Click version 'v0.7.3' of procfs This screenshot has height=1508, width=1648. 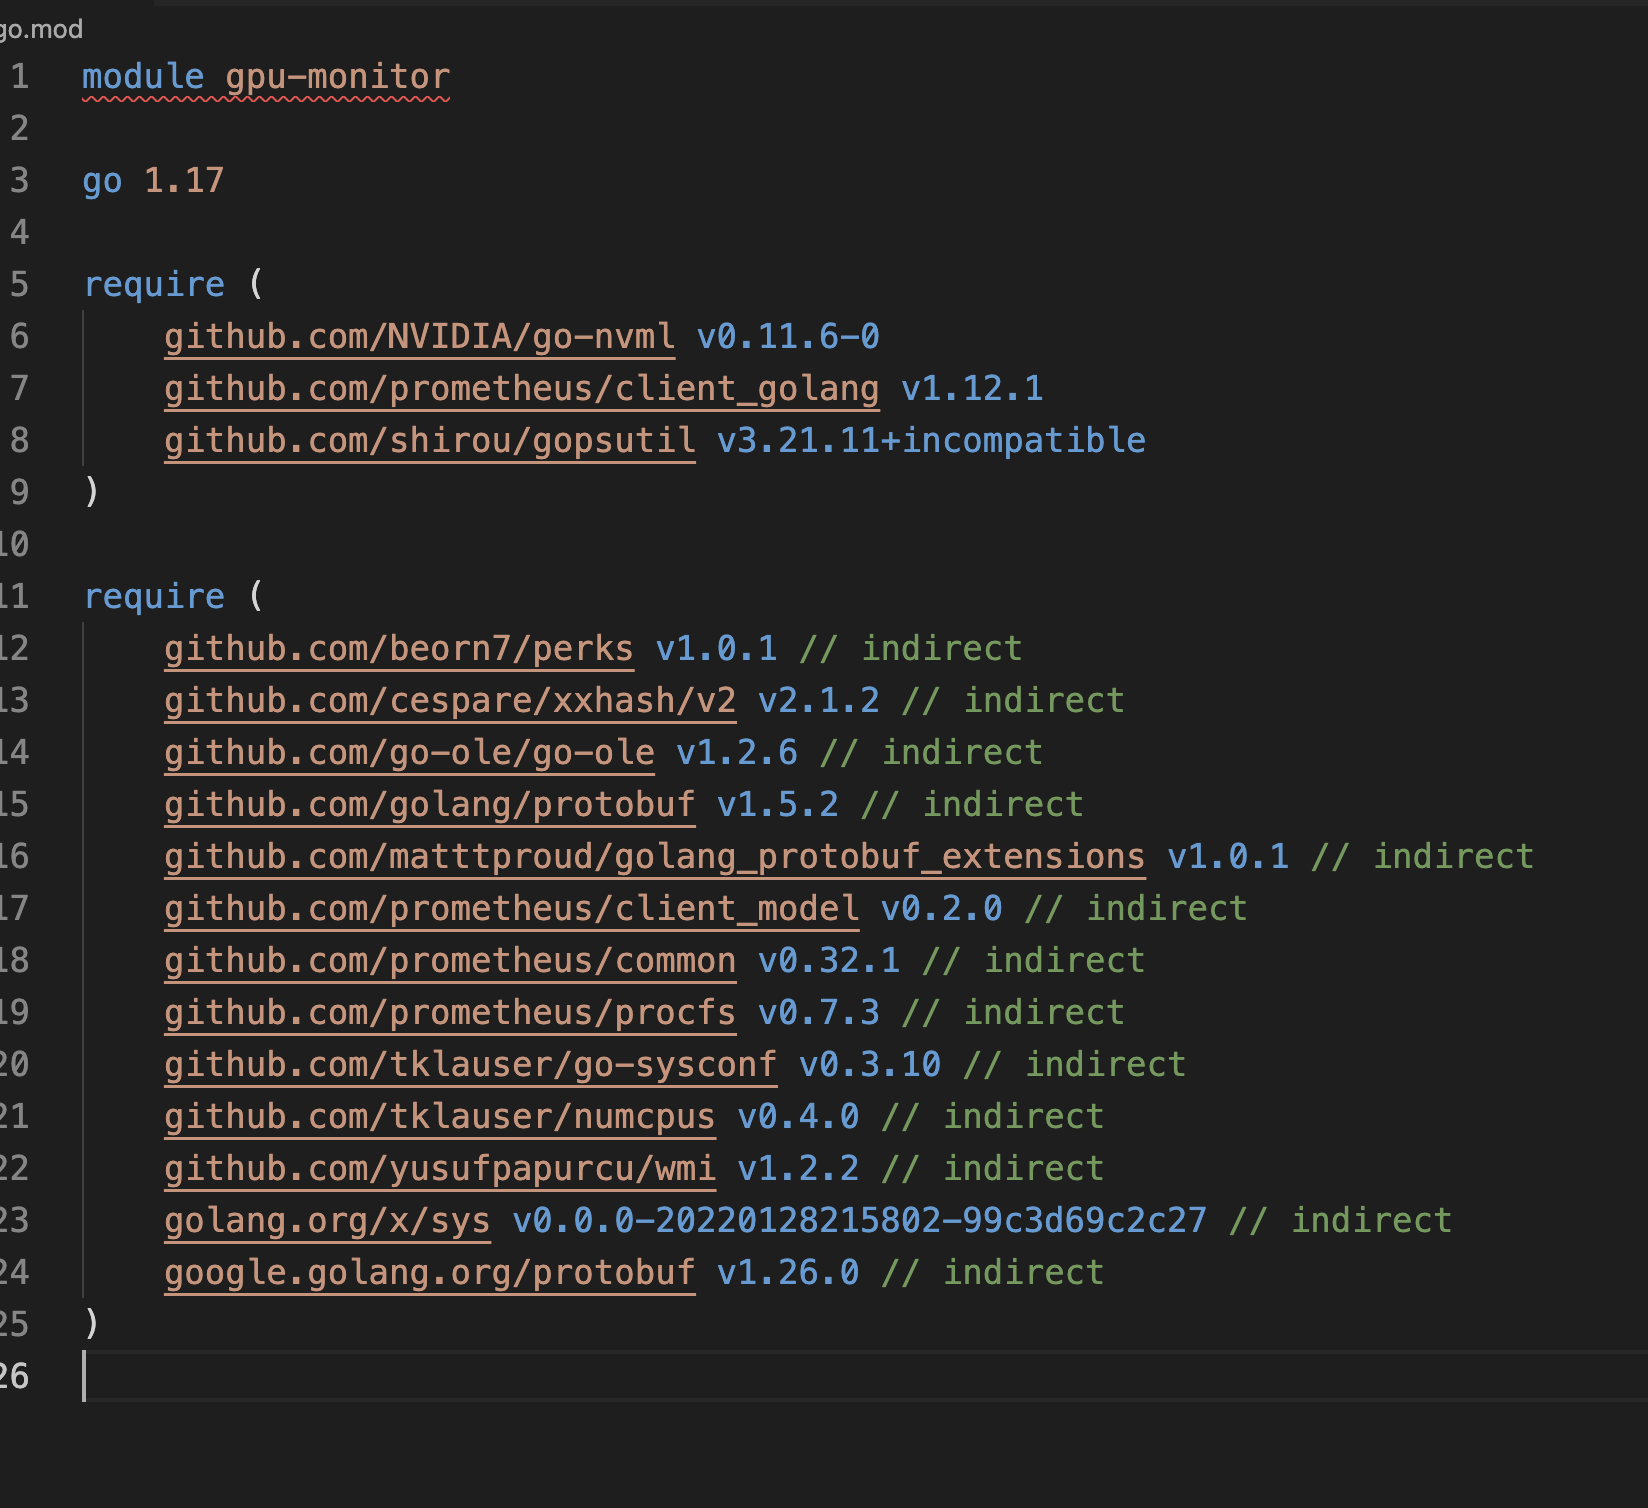[x=819, y=1013]
